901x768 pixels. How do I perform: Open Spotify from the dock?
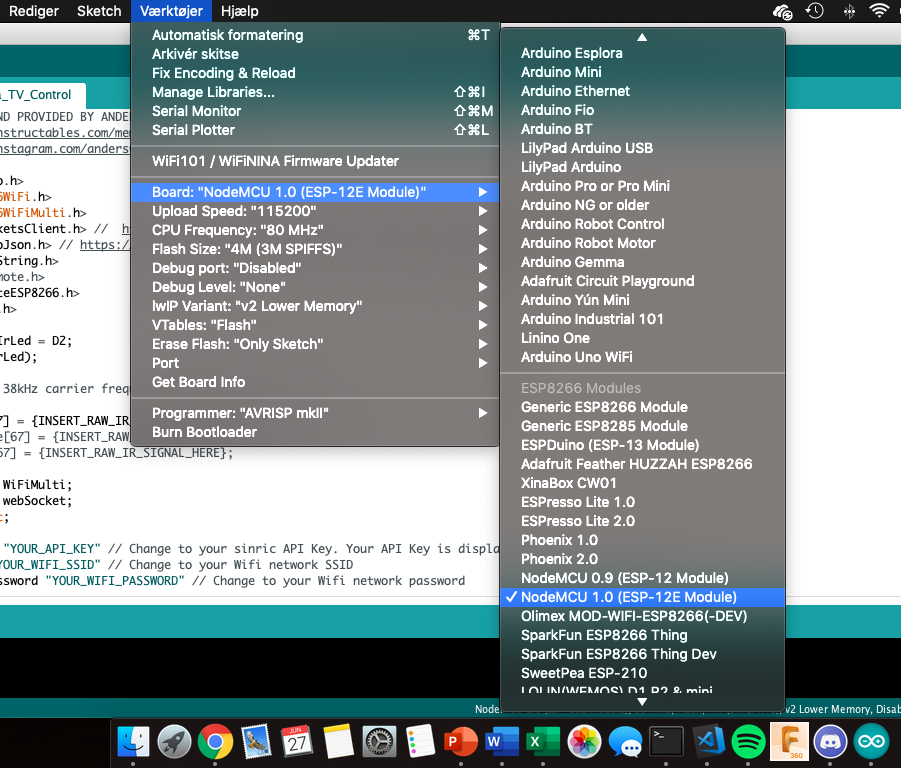click(x=748, y=742)
